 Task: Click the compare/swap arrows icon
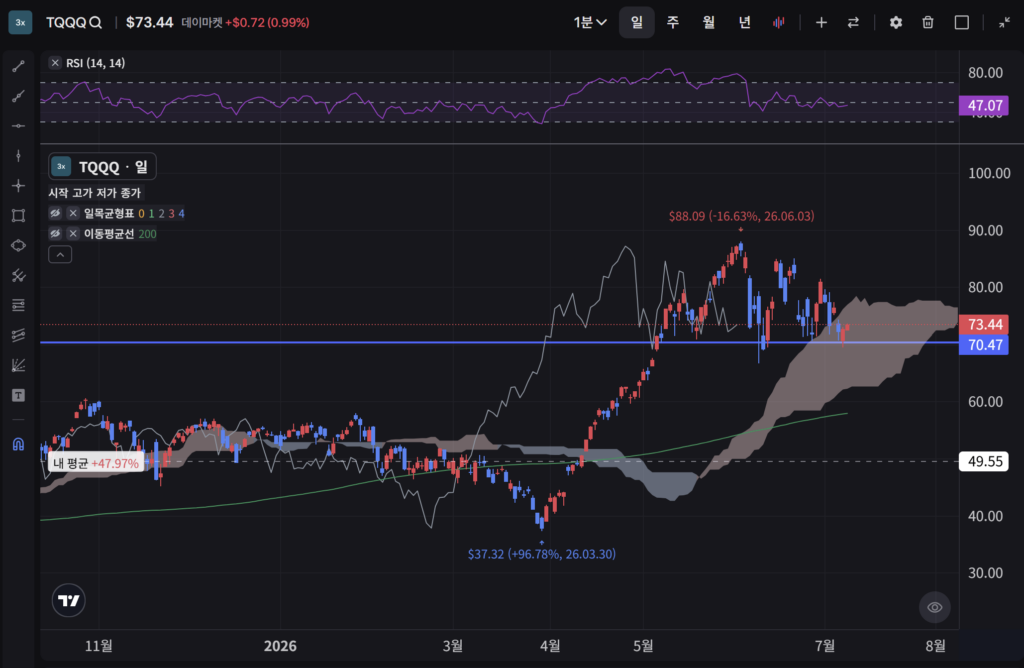tap(853, 22)
